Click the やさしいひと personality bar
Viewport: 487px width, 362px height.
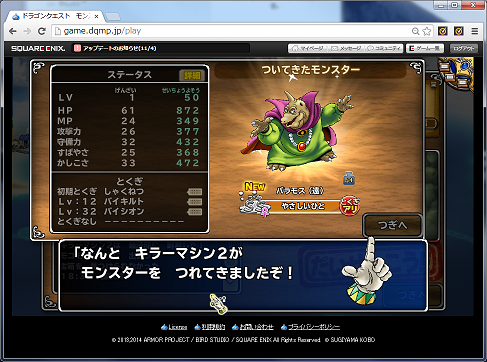point(303,206)
